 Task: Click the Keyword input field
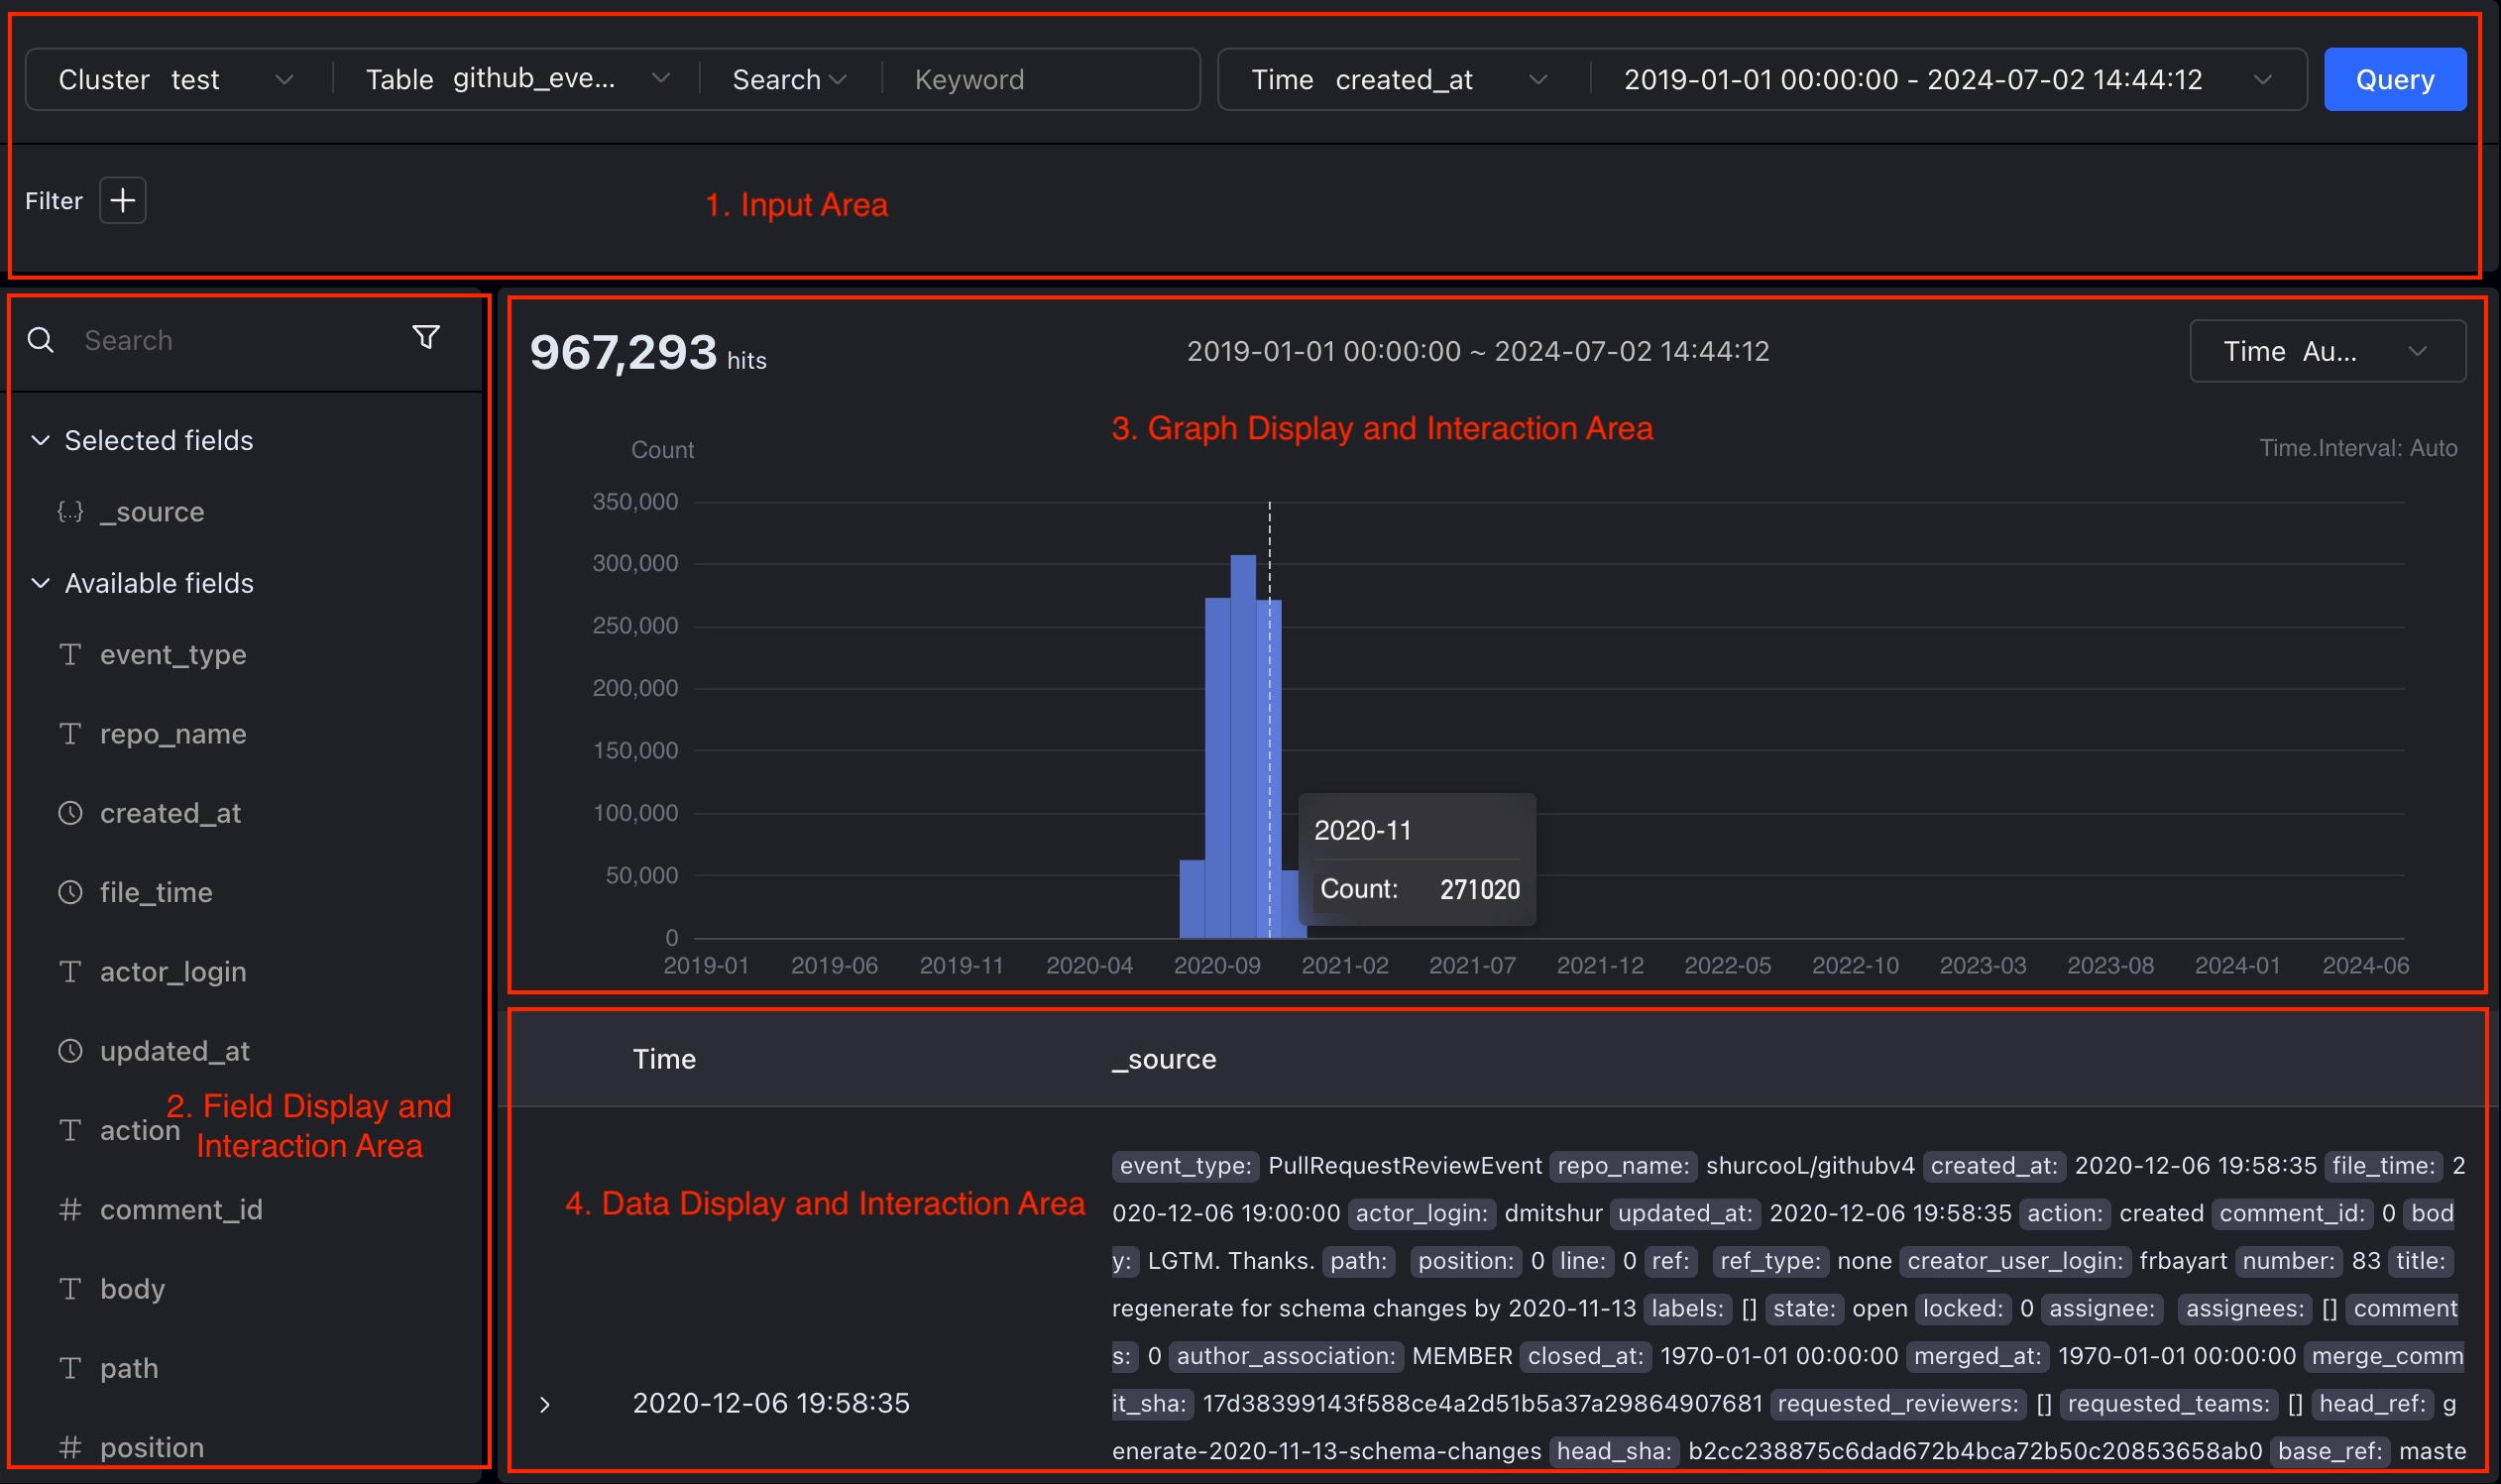pyautogui.click(x=1040, y=80)
